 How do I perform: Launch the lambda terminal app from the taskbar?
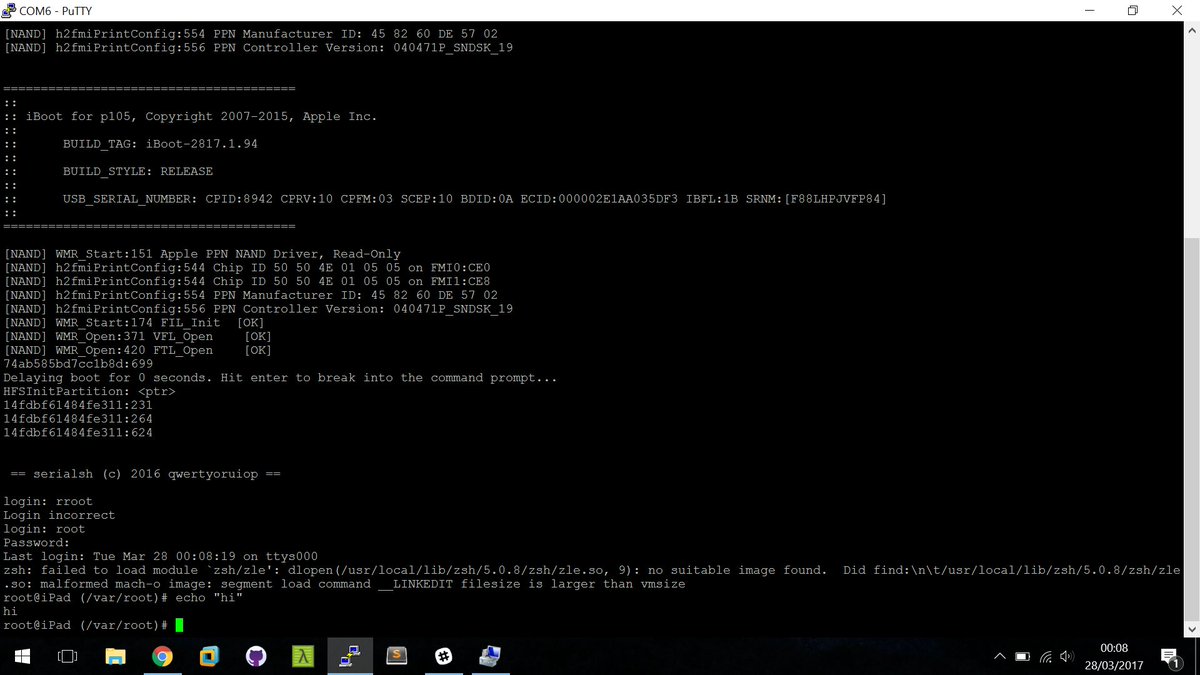click(x=302, y=657)
